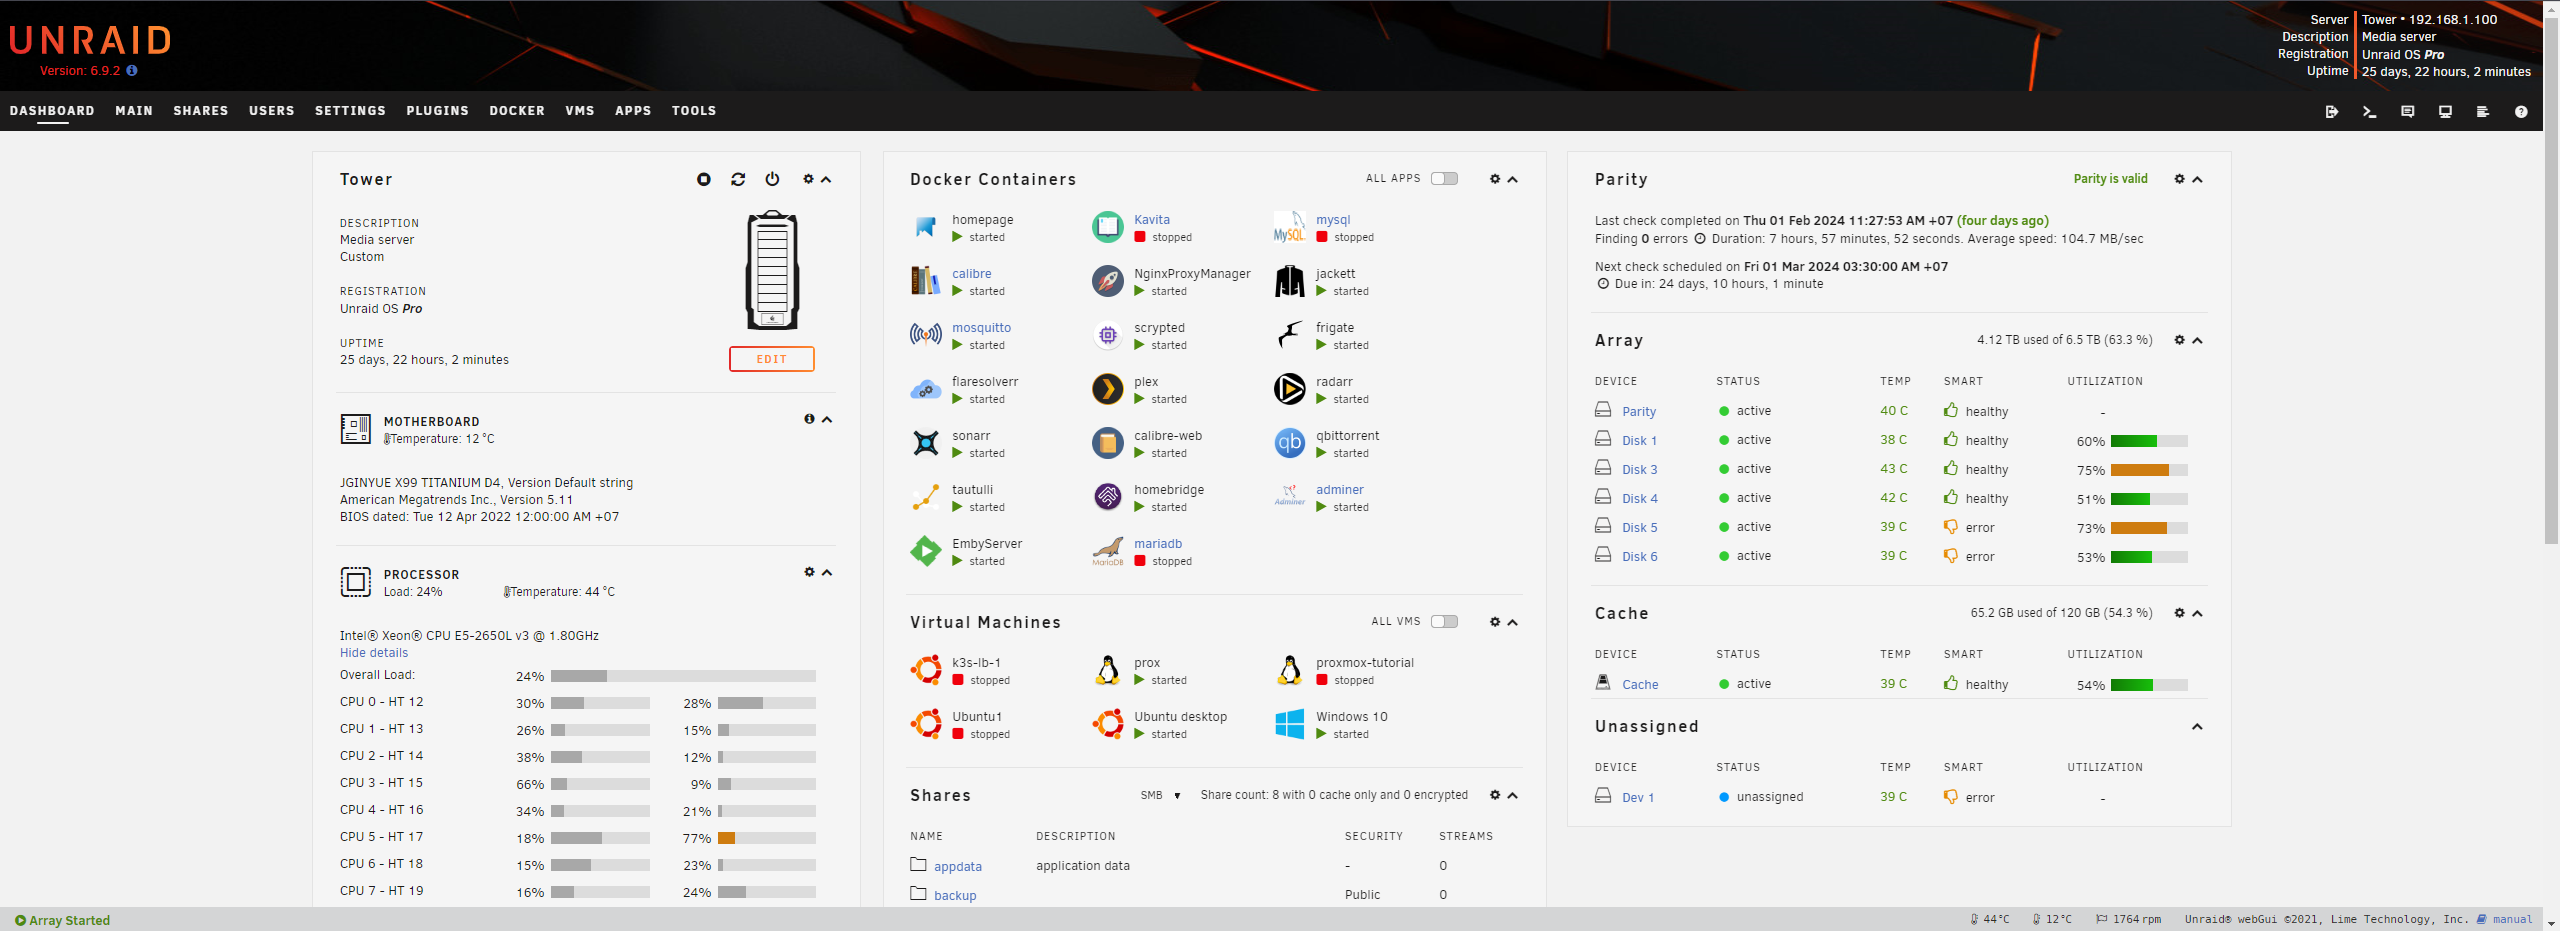Go to the SETTINGS tab
This screenshot has width=2560, height=931.
pyautogui.click(x=350, y=111)
